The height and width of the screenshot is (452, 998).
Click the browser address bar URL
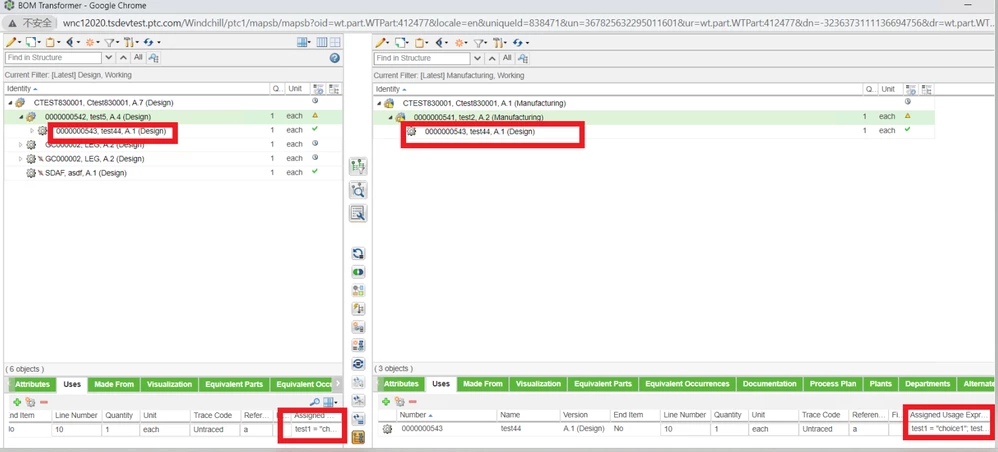coord(526,23)
